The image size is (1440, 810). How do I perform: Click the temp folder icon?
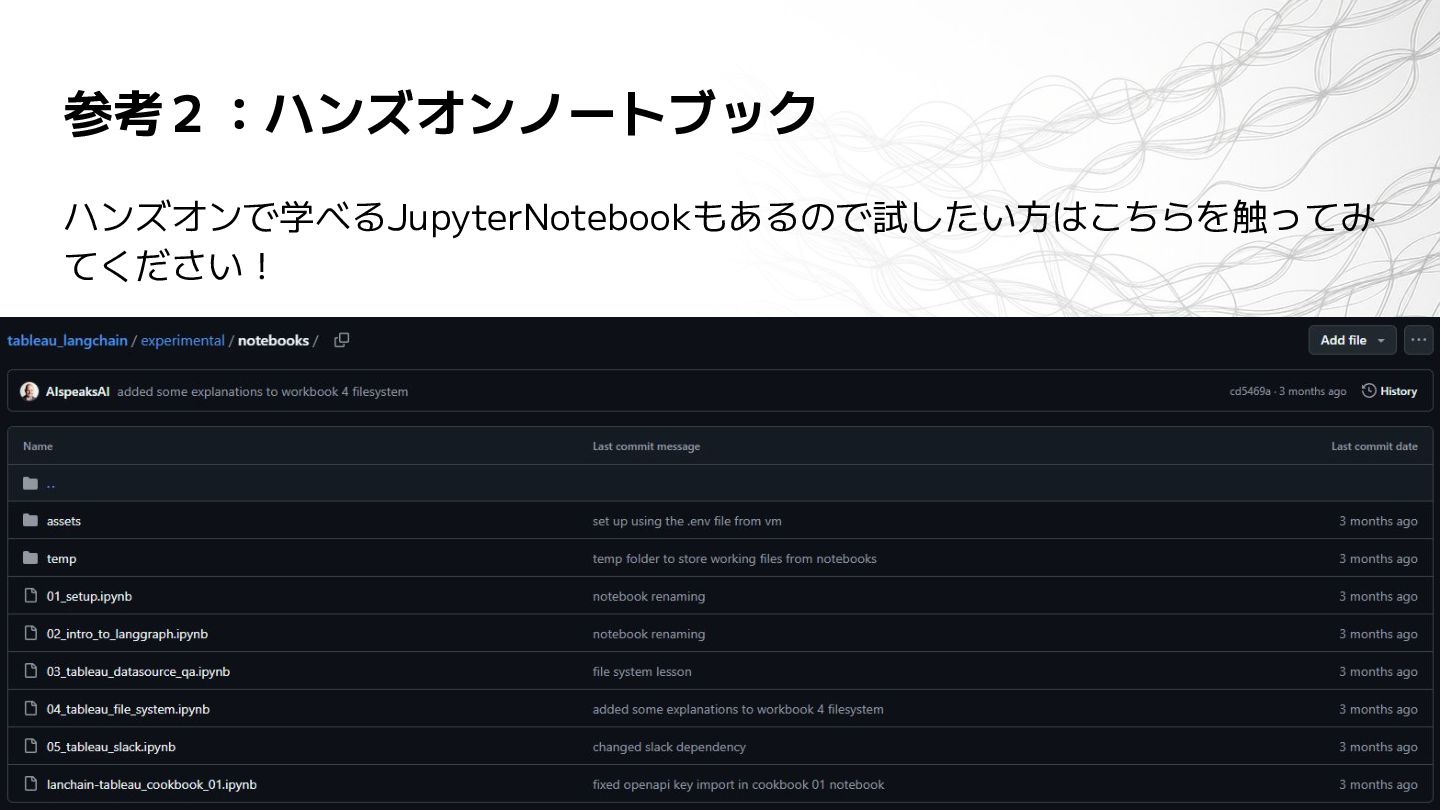[x=30, y=558]
